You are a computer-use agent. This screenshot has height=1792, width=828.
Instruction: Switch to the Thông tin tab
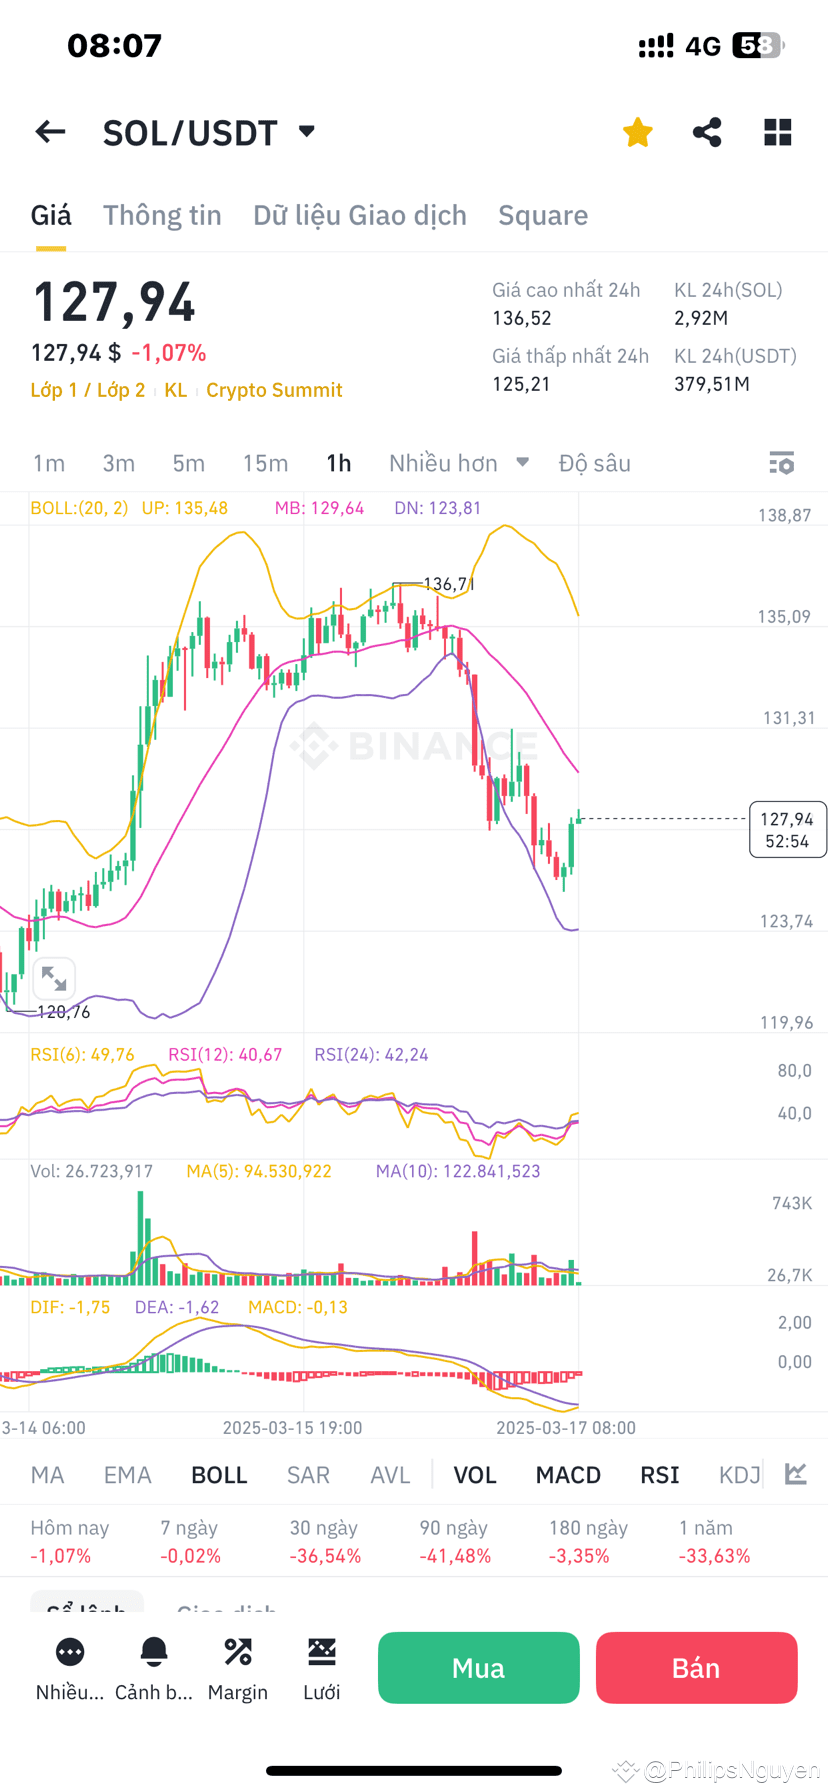coord(162,214)
